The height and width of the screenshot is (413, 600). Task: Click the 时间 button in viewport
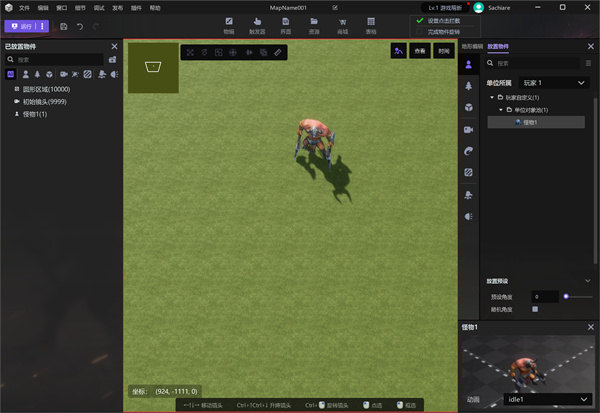pos(443,50)
